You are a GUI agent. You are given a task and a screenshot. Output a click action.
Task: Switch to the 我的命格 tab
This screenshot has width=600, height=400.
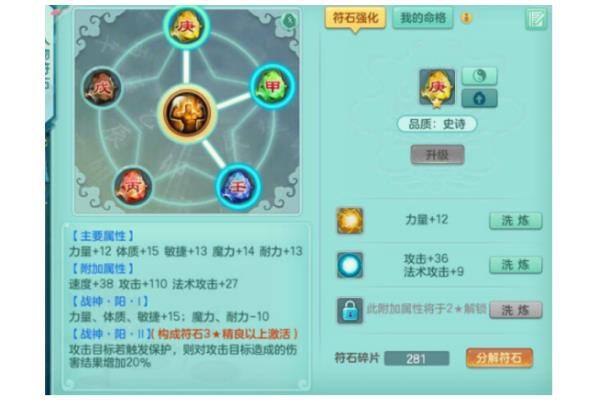tap(423, 18)
